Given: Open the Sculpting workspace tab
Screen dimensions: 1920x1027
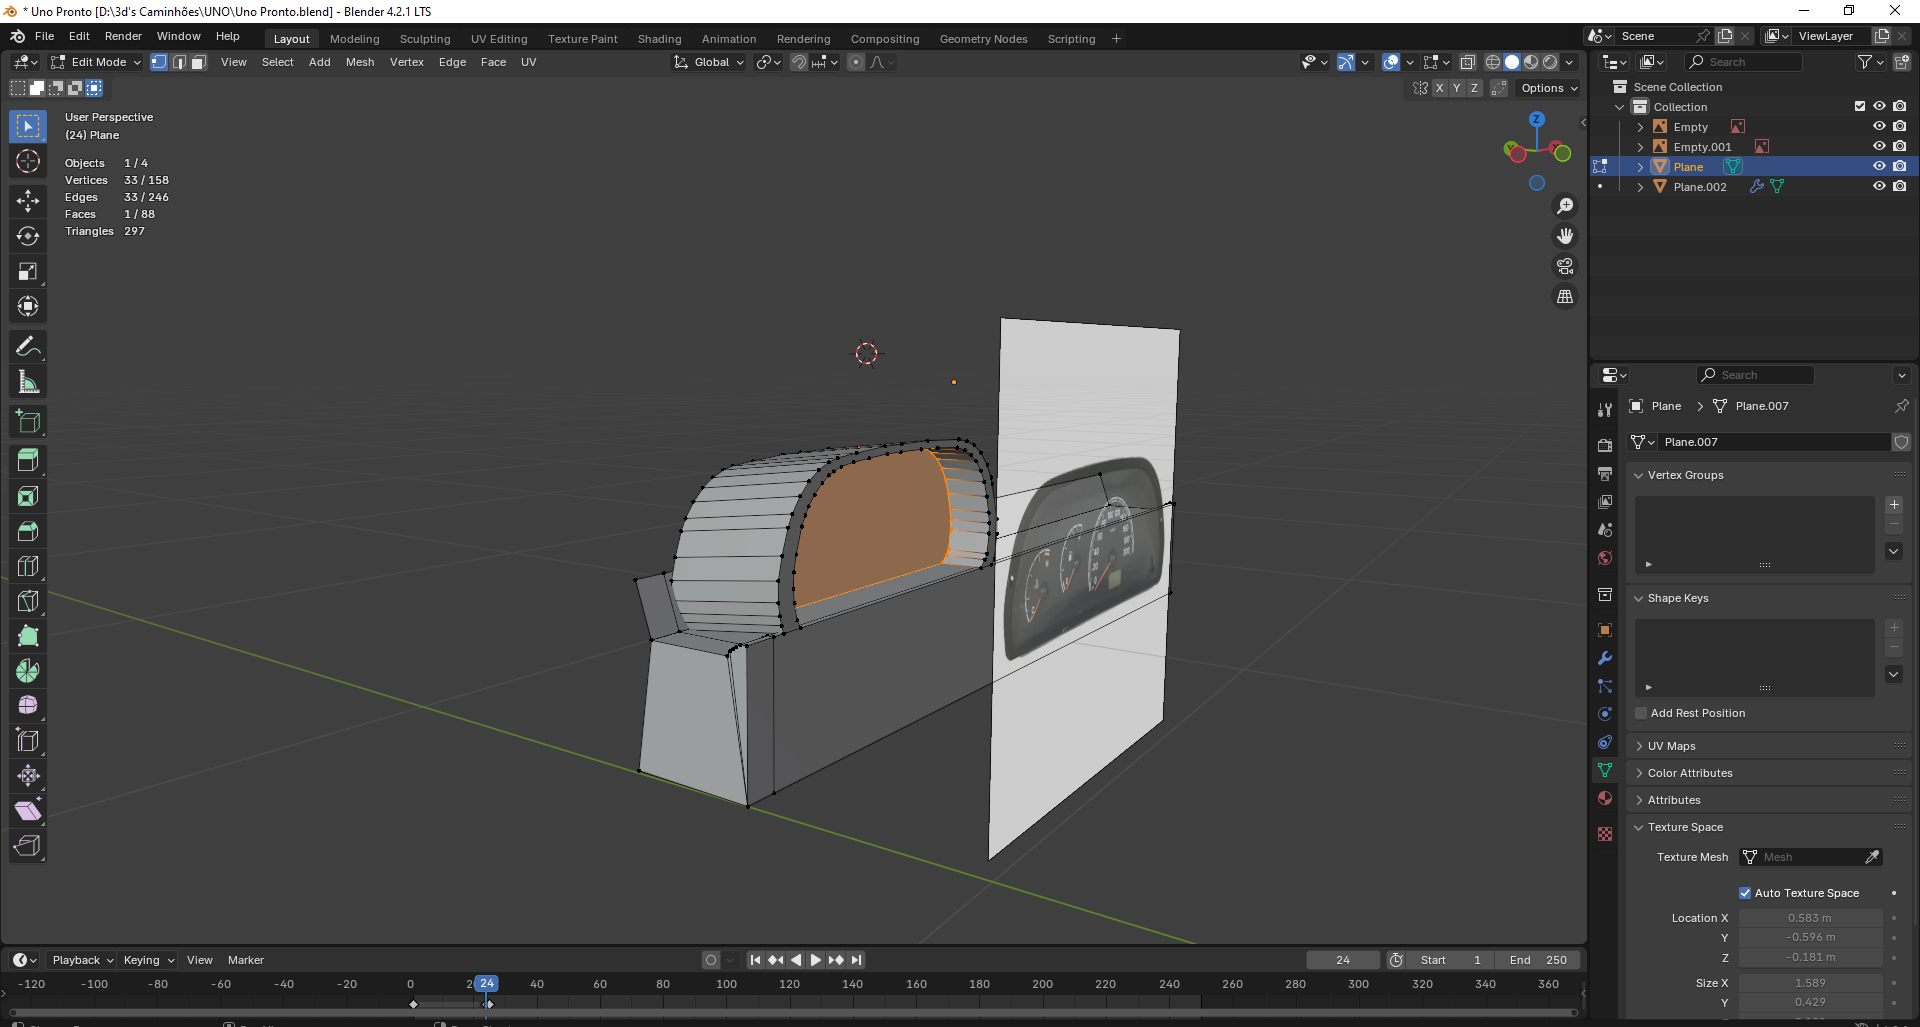Looking at the screenshot, I should click(425, 39).
